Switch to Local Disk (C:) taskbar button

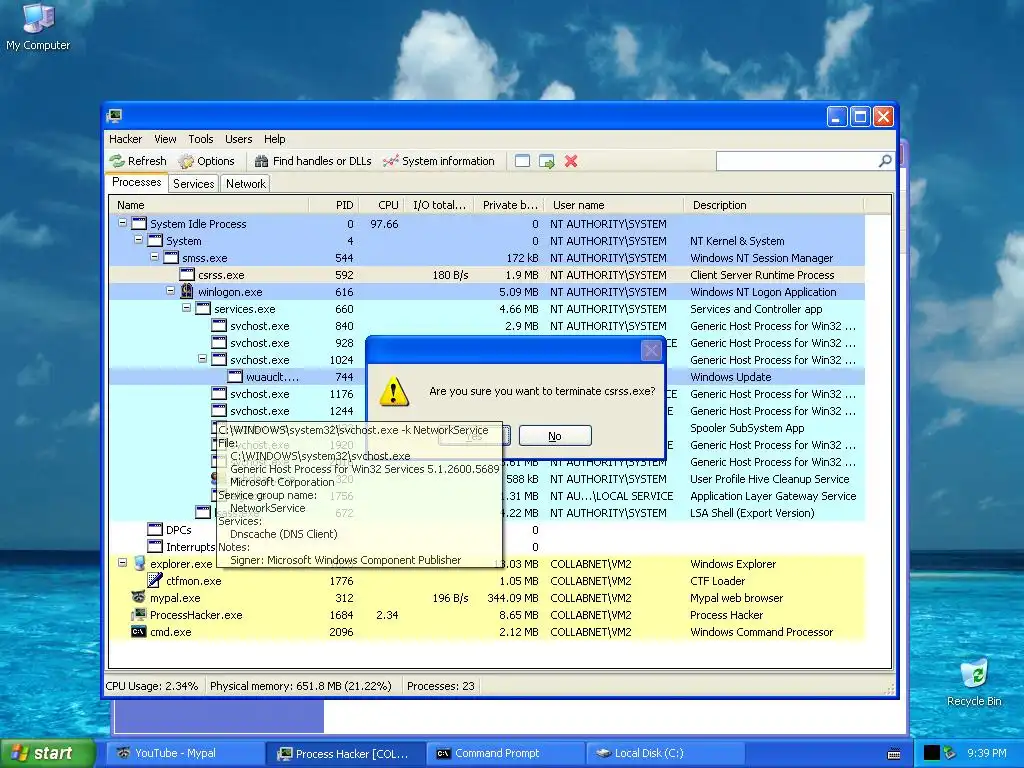(x=664, y=753)
